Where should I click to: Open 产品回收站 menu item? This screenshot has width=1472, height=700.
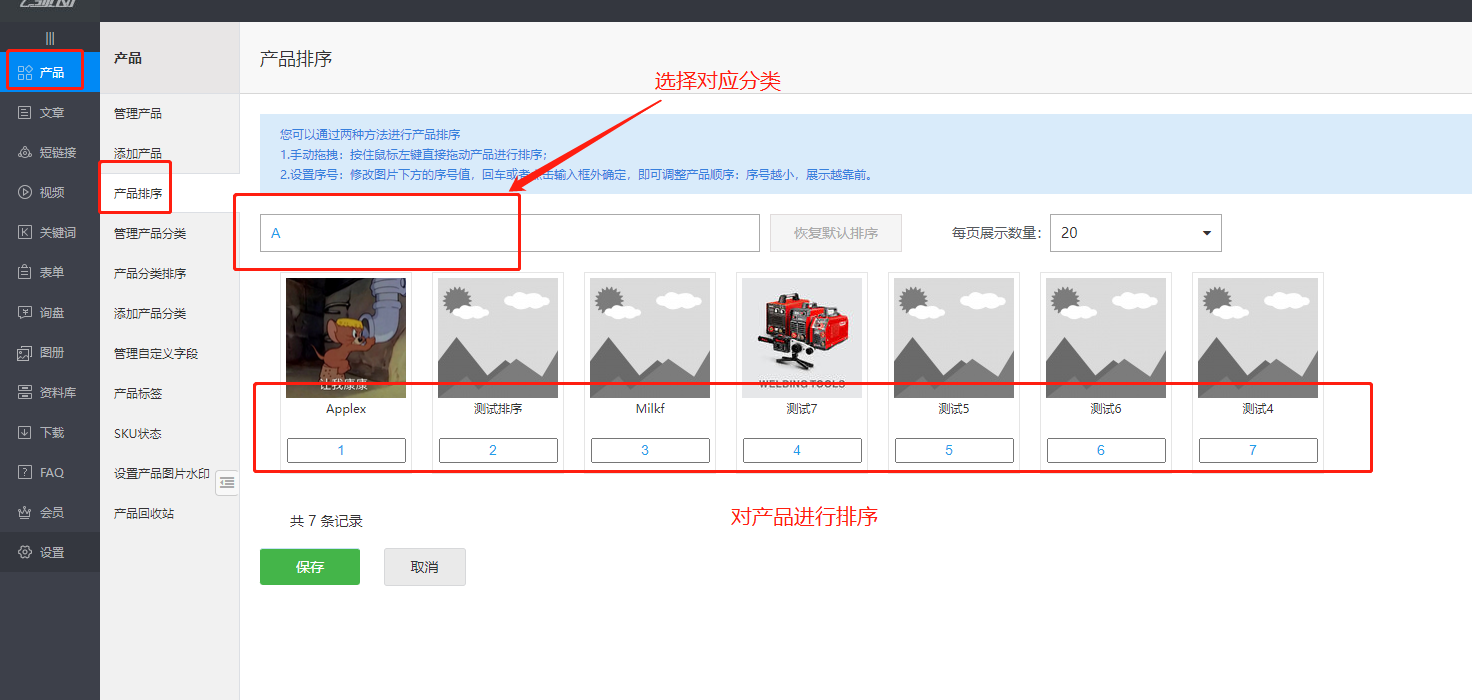pos(144,513)
